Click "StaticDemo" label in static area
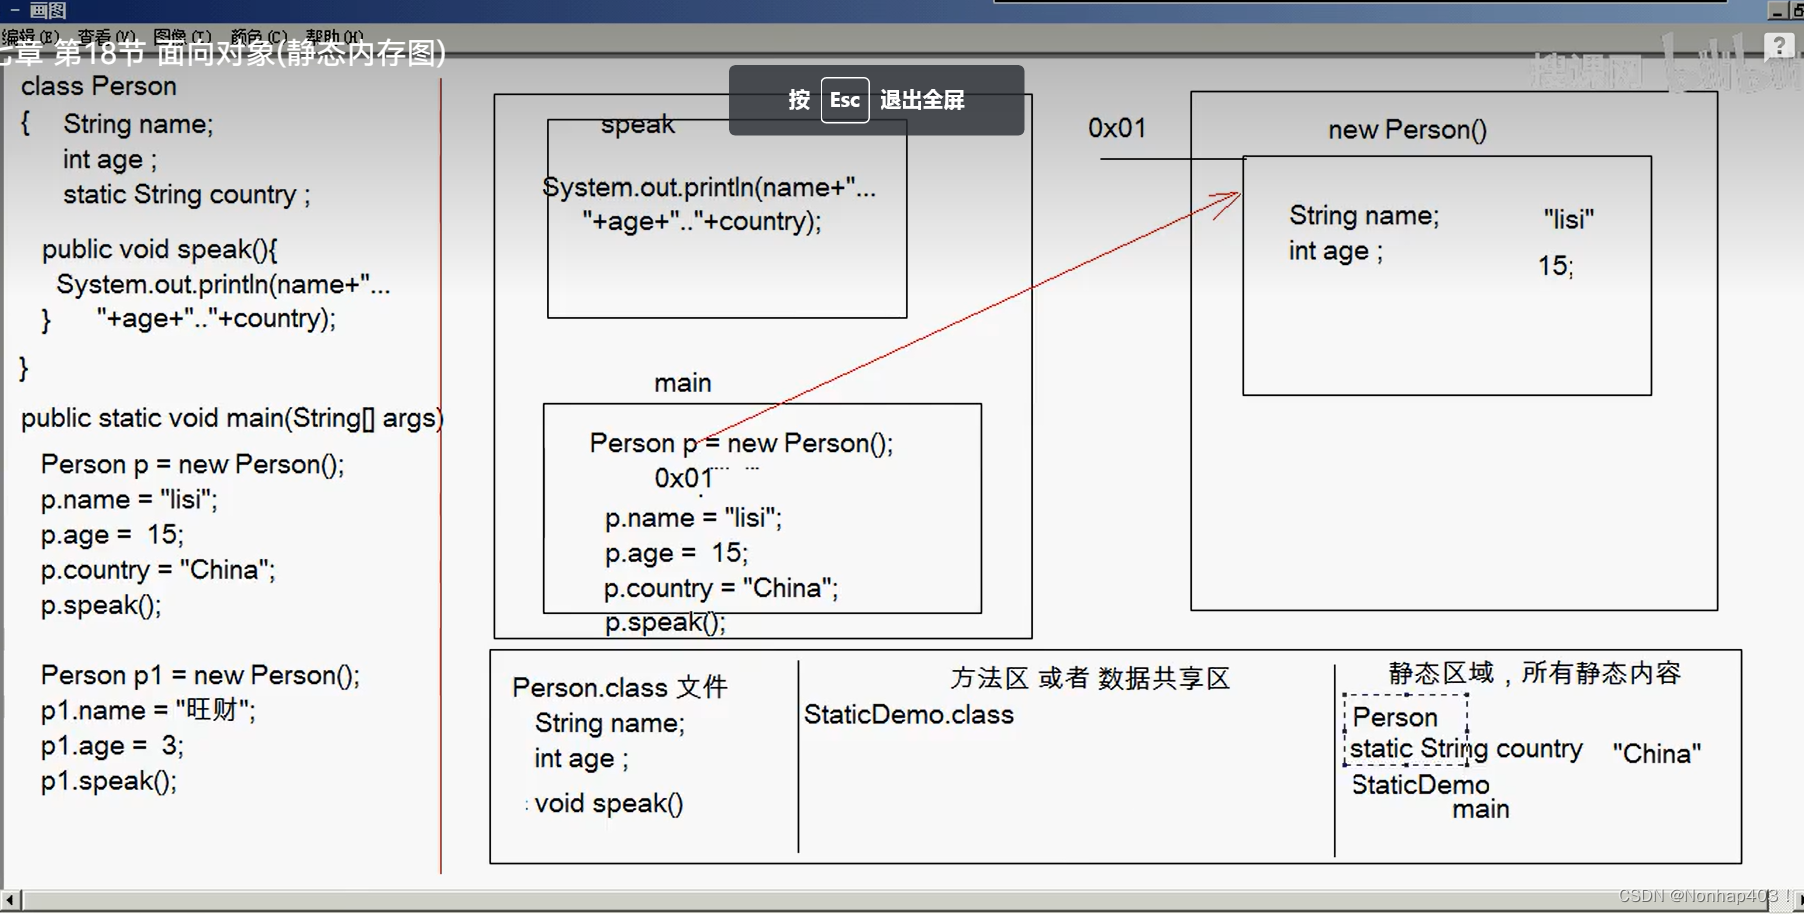Screen dimensions: 1804x914 point(1421,785)
